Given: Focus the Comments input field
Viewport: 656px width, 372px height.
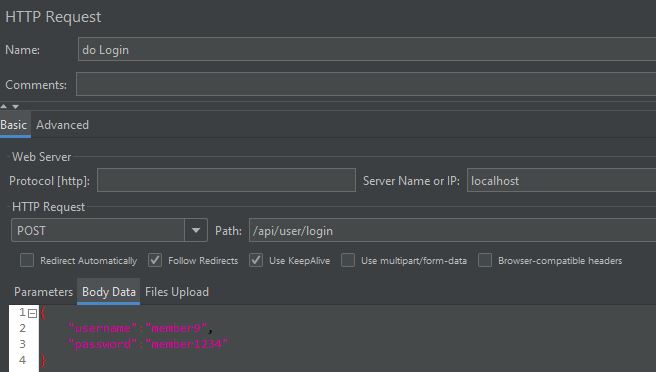Looking at the screenshot, I should [366, 84].
